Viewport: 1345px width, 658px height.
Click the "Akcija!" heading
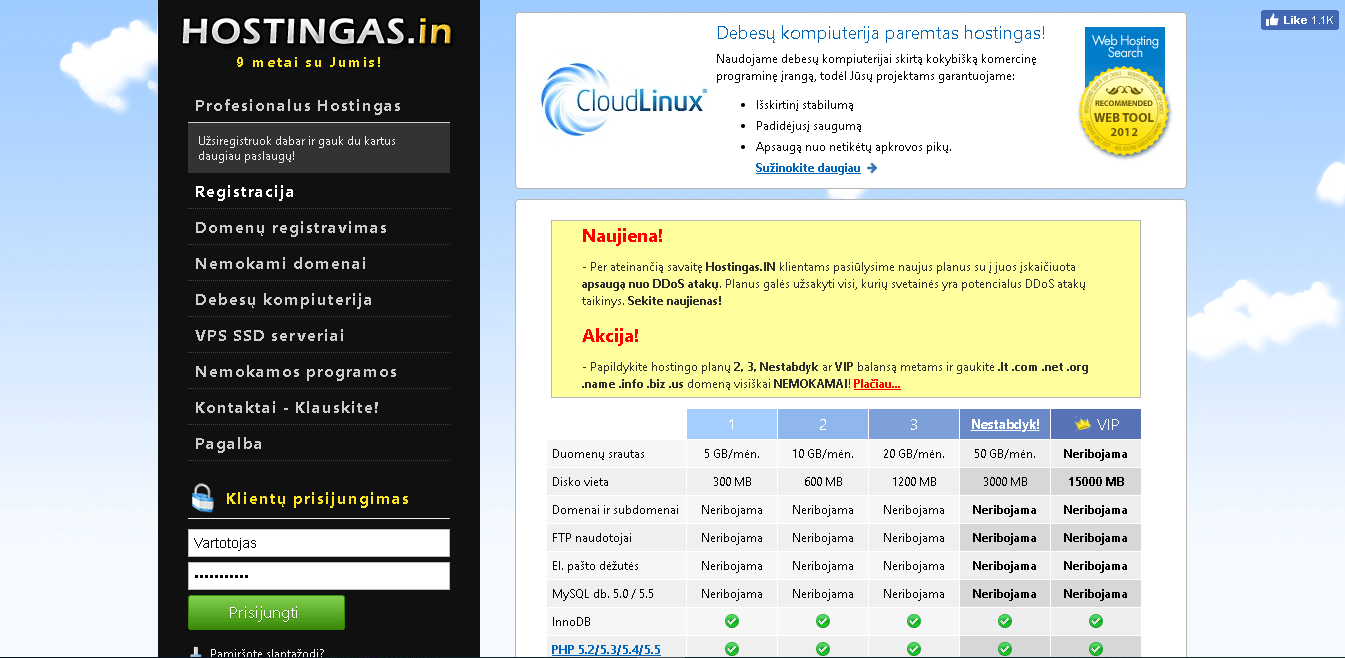(610, 335)
